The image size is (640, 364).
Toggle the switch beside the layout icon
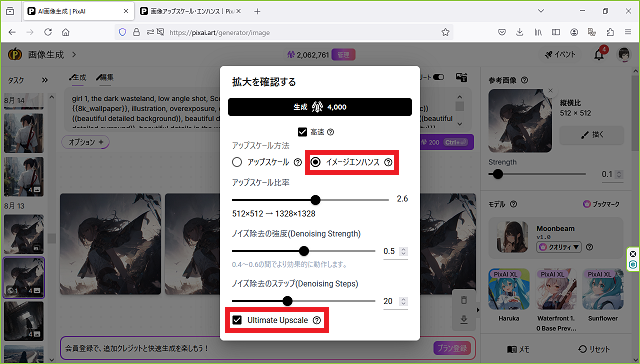pos(438,77)
